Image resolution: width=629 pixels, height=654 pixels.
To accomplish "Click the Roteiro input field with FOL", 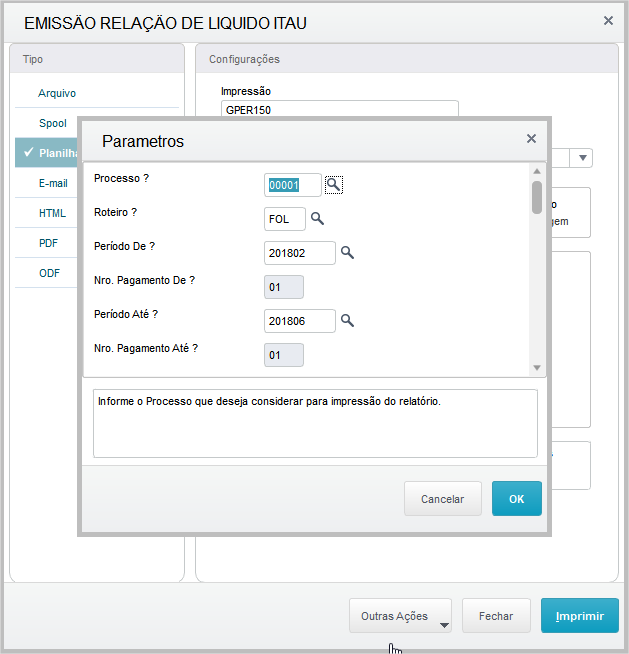I will click(285, 219).
